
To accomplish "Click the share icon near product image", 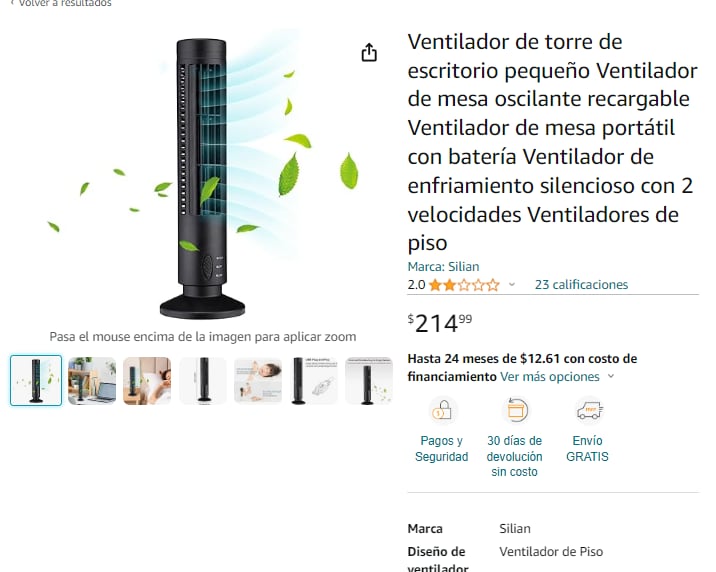I will [369, 52].
